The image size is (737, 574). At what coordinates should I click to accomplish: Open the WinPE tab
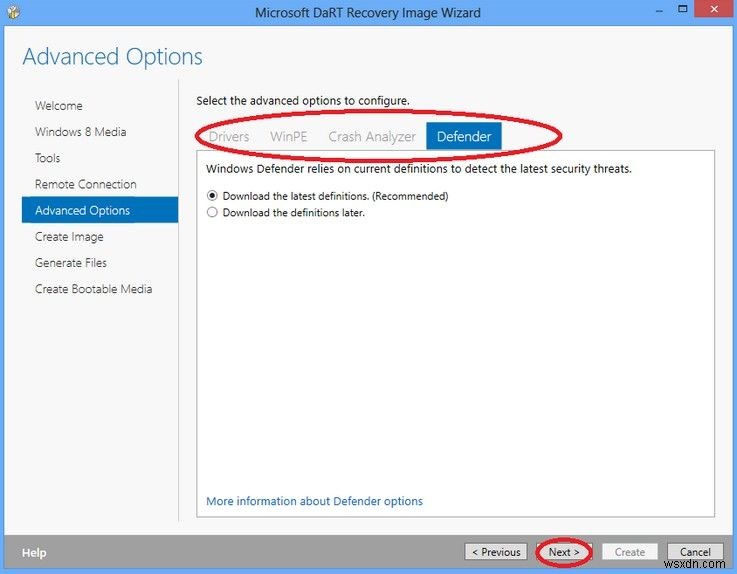click(x=289, y=136)
